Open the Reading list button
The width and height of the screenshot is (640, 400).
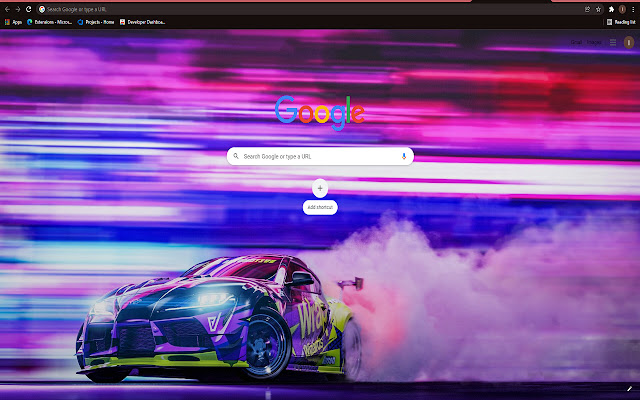click(x=621, y=22)
